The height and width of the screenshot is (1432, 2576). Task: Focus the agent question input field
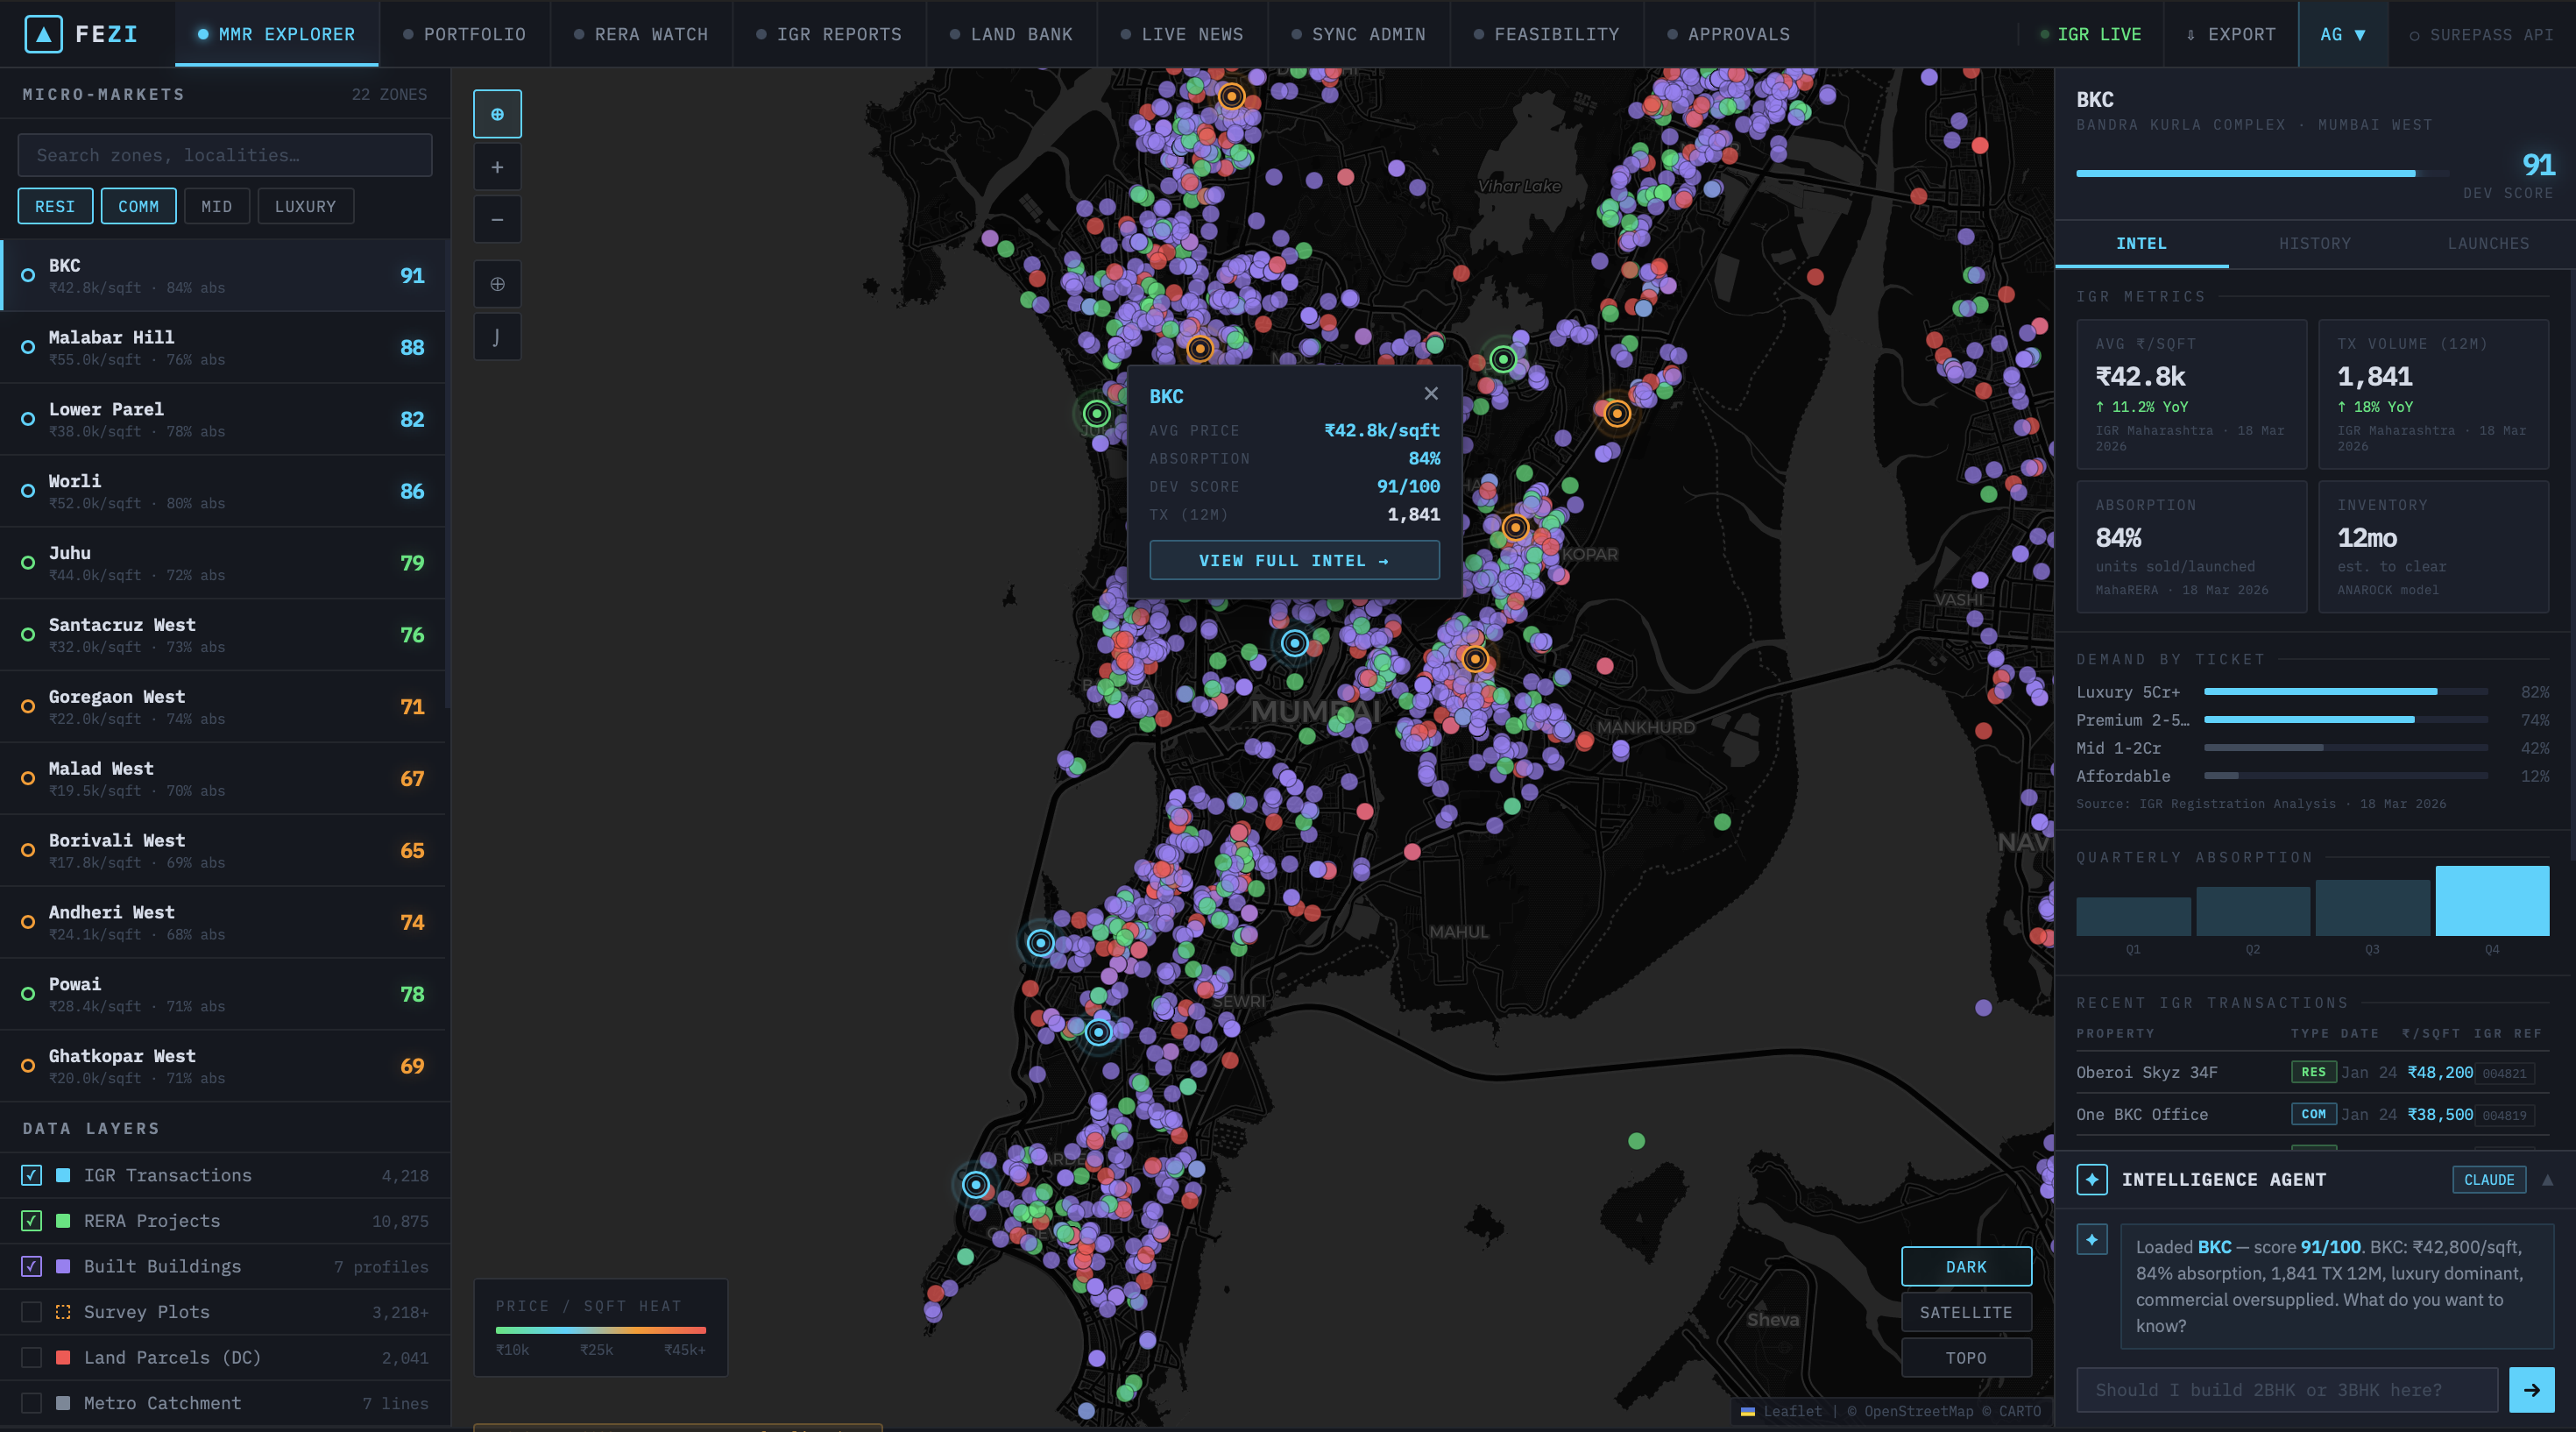click(2287, 1390)
